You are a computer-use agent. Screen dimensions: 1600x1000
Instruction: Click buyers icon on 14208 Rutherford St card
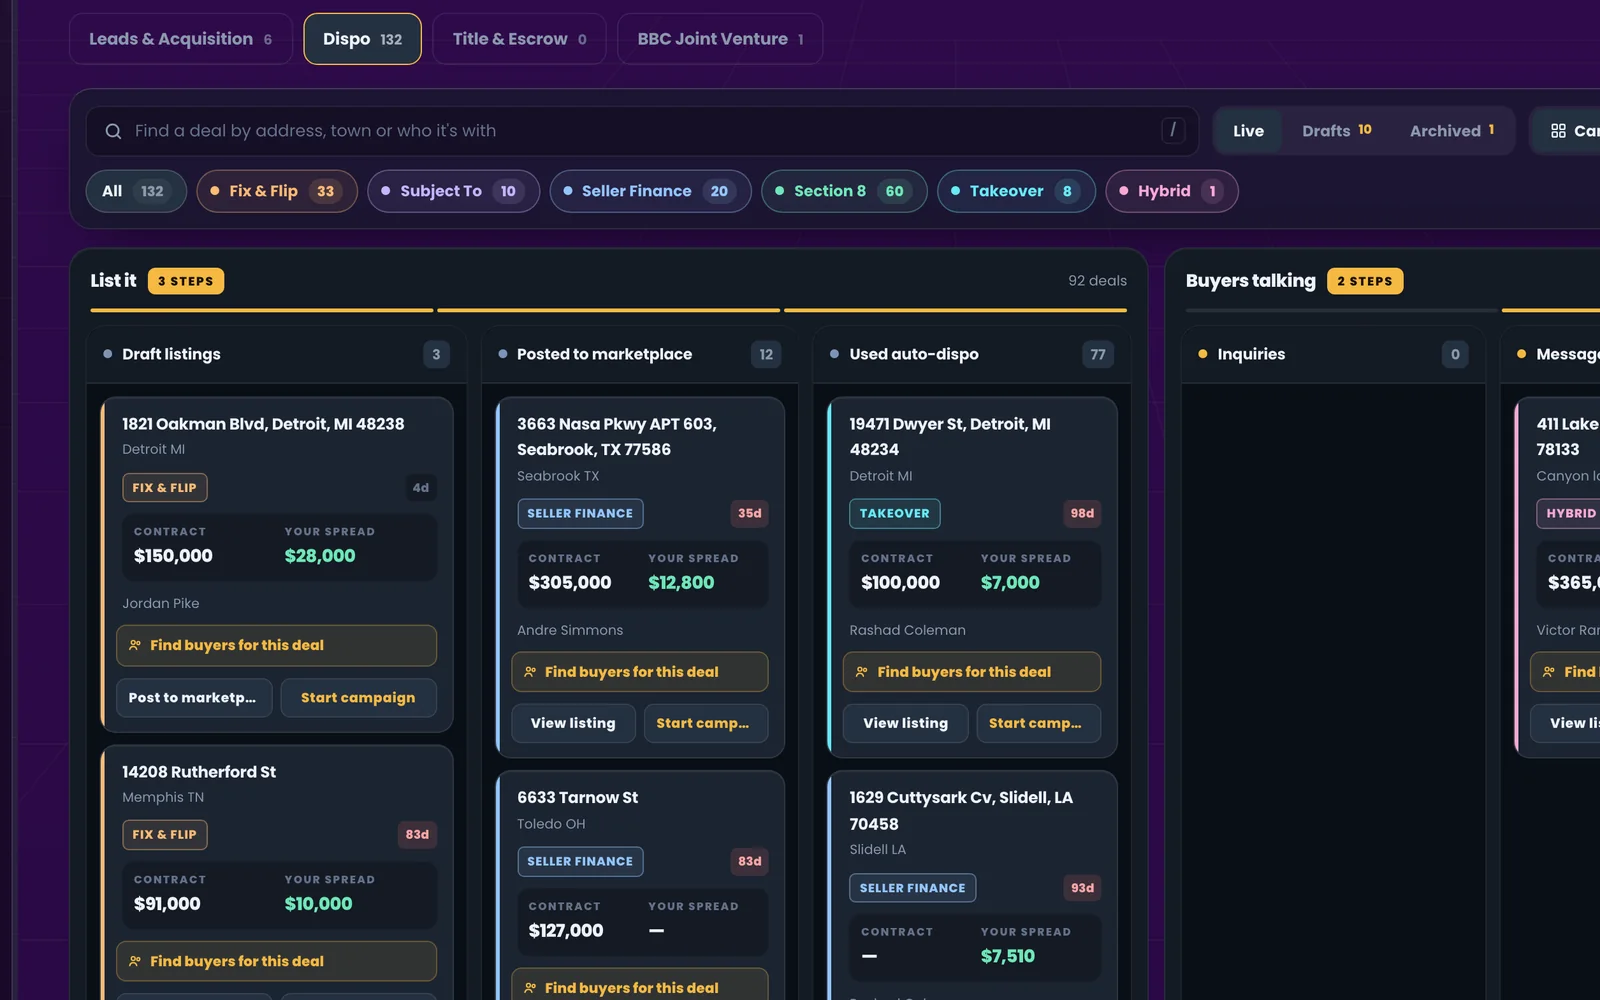tap(135, 961)
